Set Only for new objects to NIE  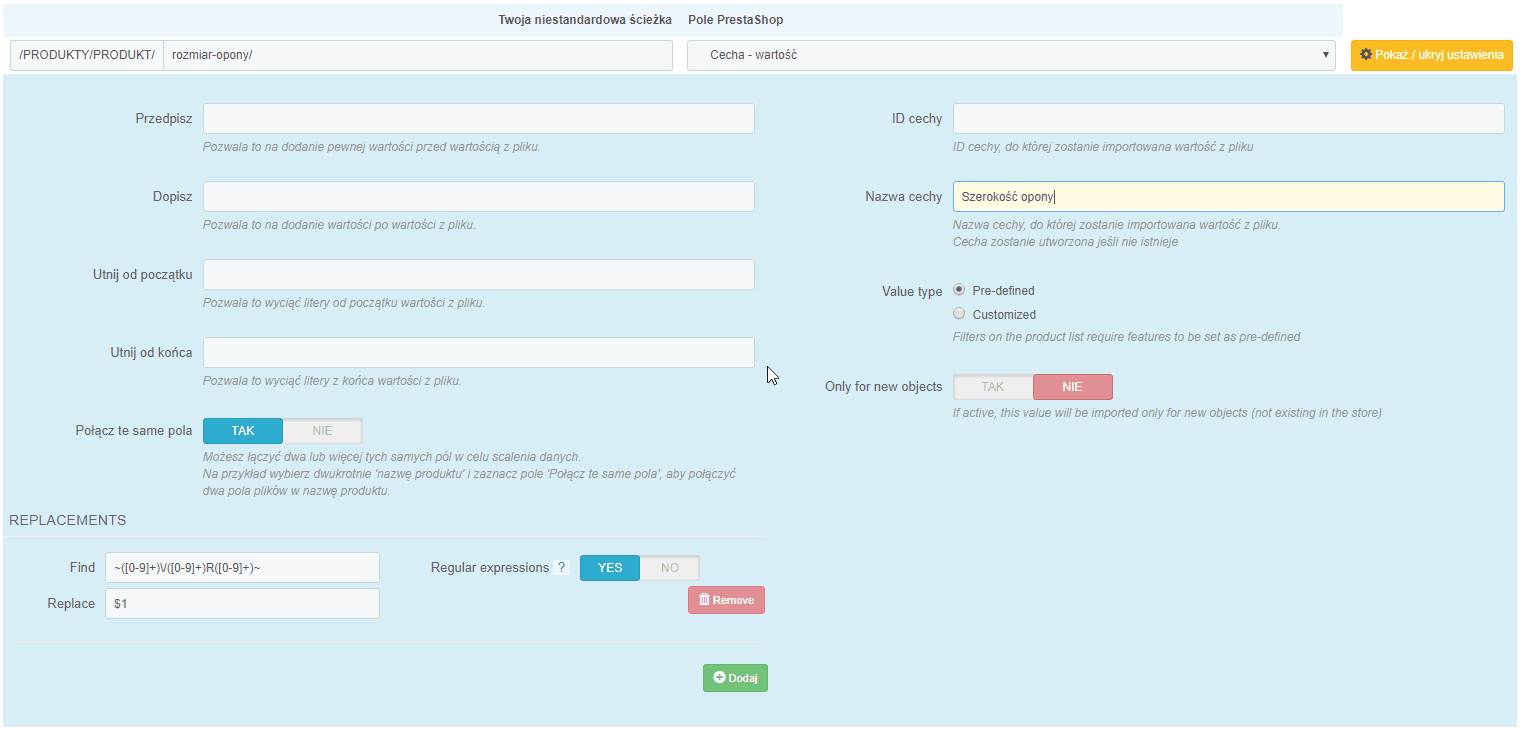click(1072, 387)
